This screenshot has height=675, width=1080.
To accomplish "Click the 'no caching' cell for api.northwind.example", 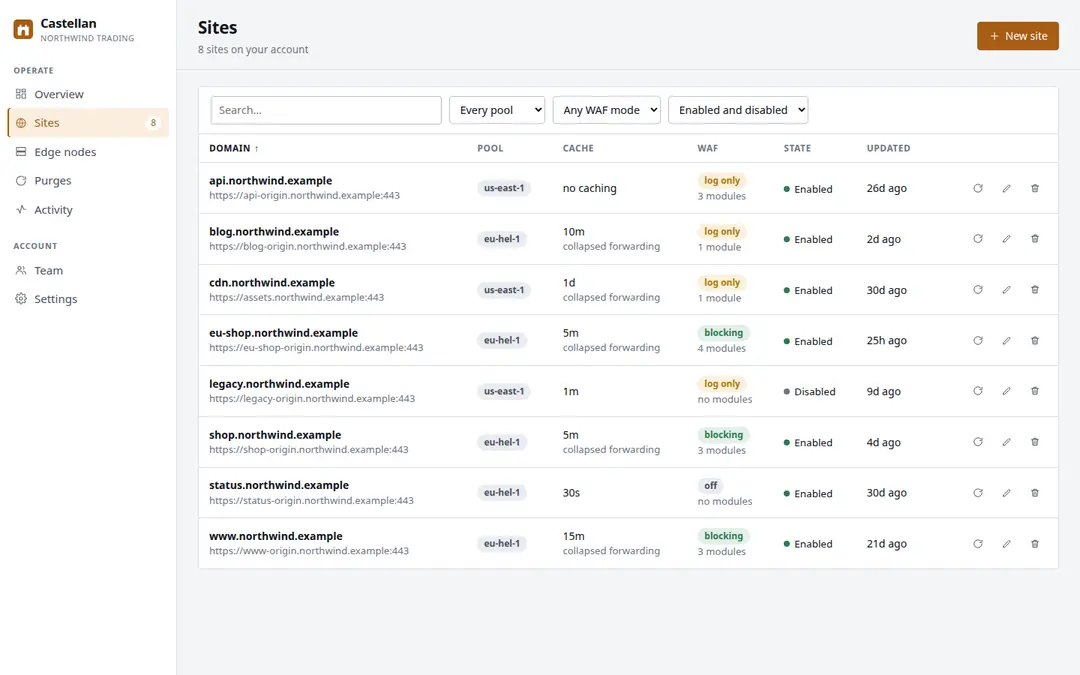I will point(589,188).
